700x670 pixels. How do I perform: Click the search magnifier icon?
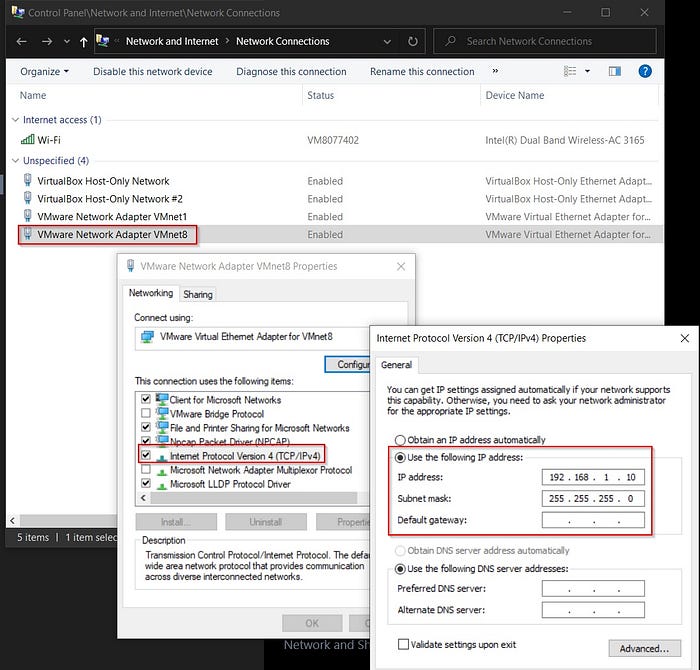click(451, 41)
